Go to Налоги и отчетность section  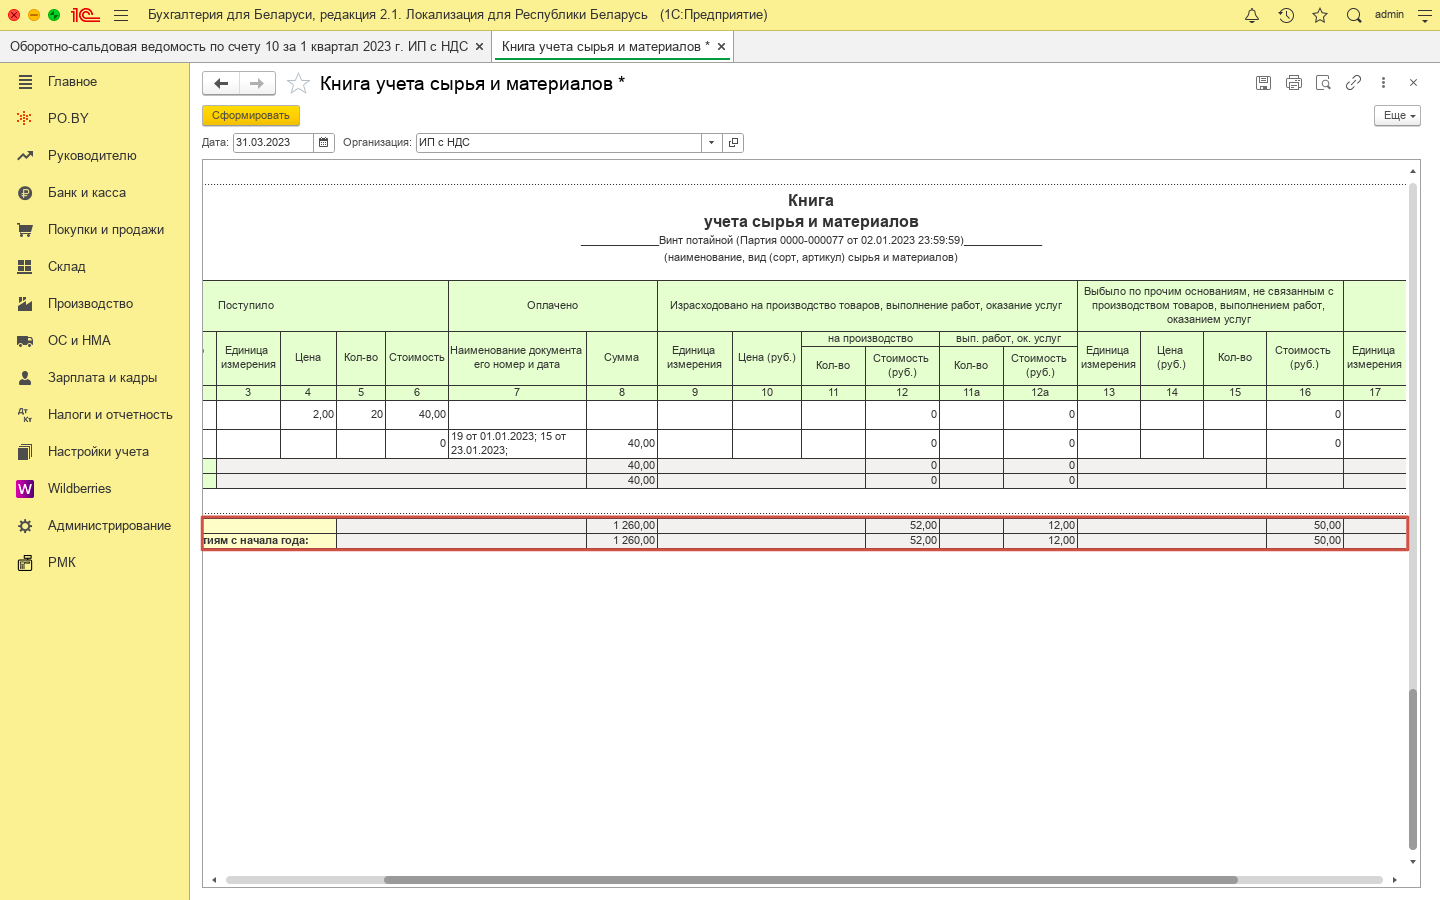tap(110, 415)
